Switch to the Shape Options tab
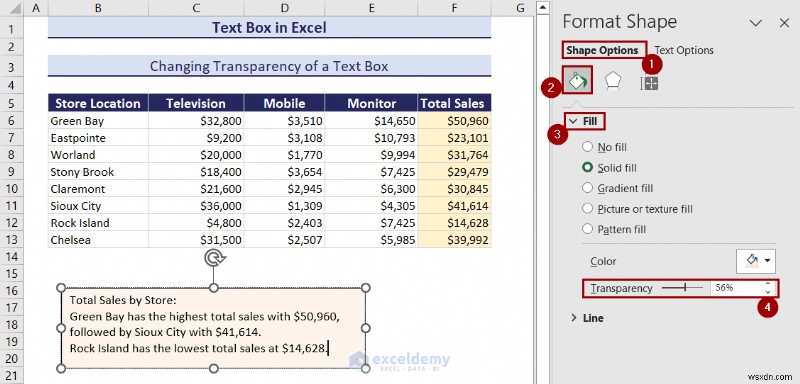This screenshot has height=384, width=800. [x=603, y=50]
